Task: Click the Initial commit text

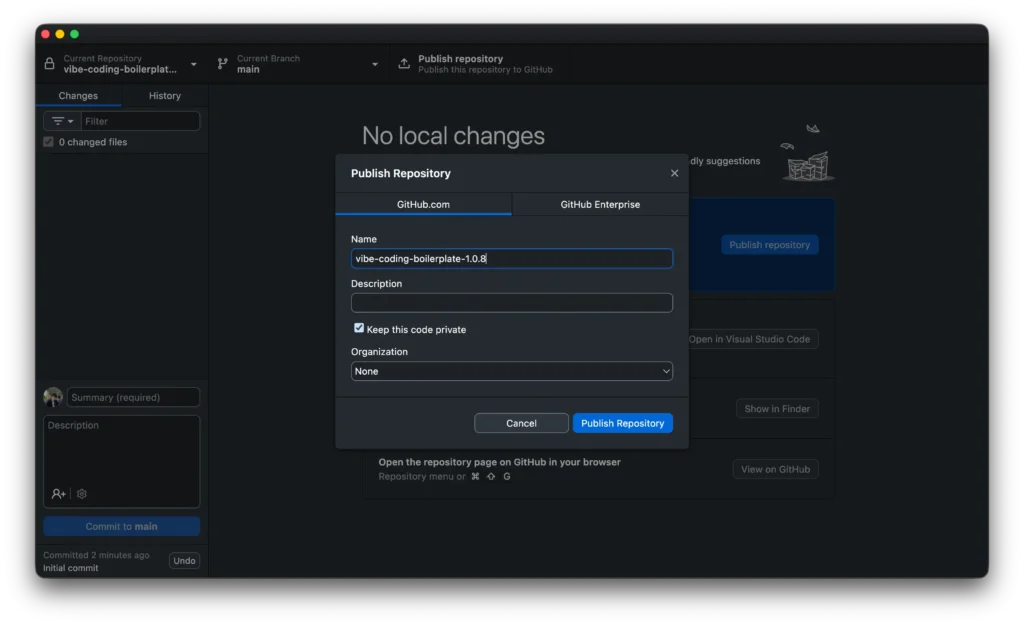Action: click(71, 568)
